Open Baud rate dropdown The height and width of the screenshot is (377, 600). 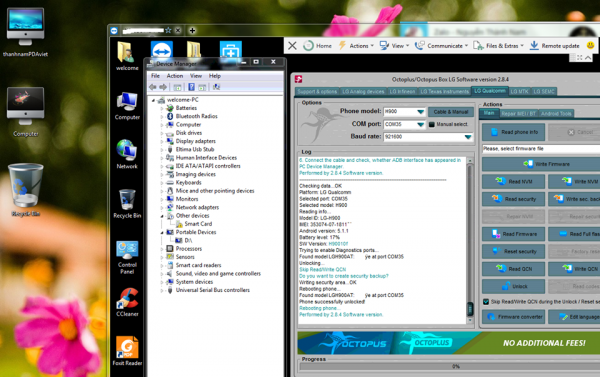[x=468, y=137]
